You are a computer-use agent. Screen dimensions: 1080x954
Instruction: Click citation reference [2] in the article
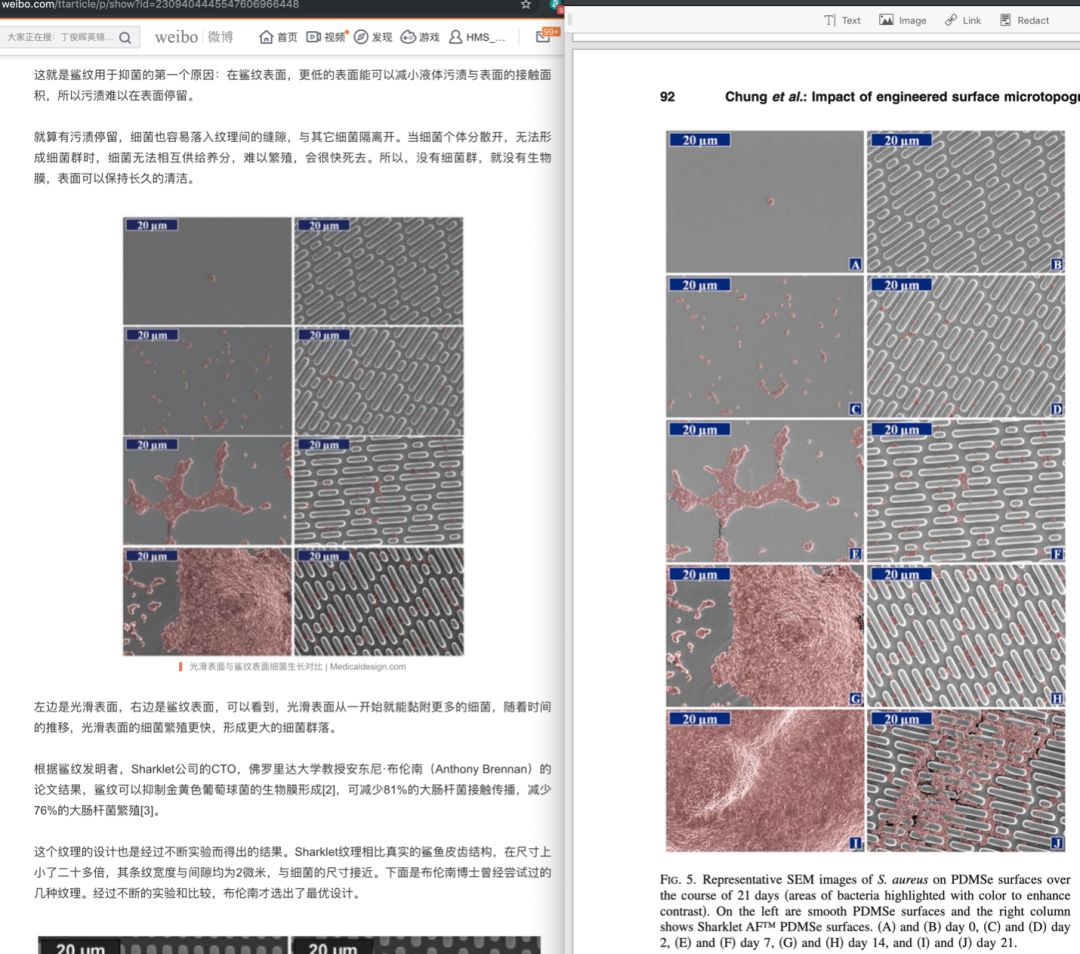coord(330,790)
